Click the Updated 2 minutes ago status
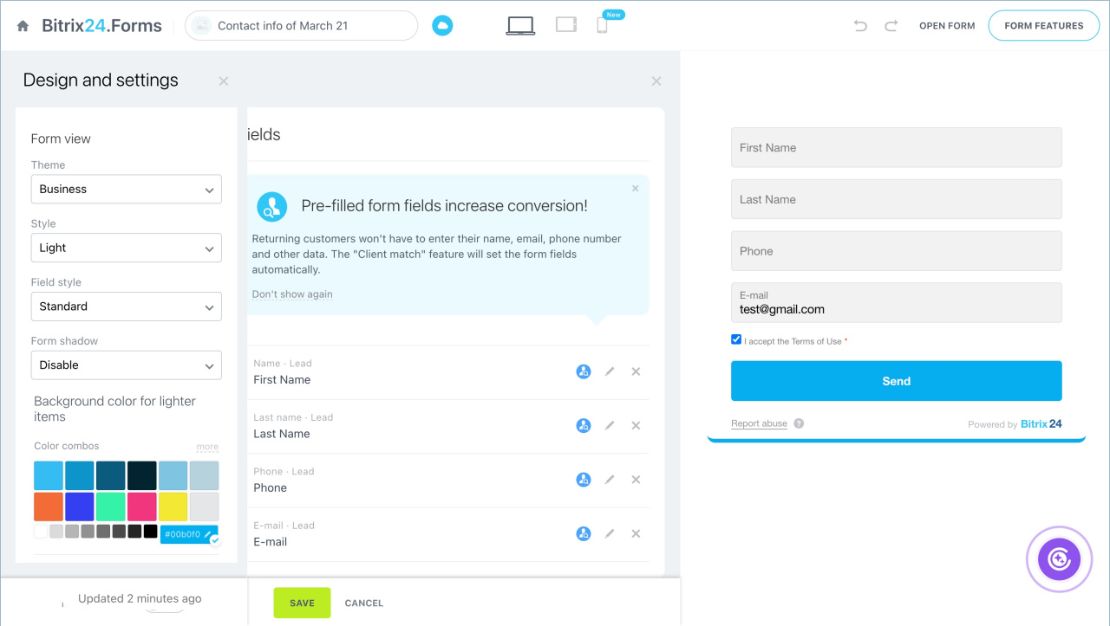This screenshot has height=626, width=1110. coord(139,598)
